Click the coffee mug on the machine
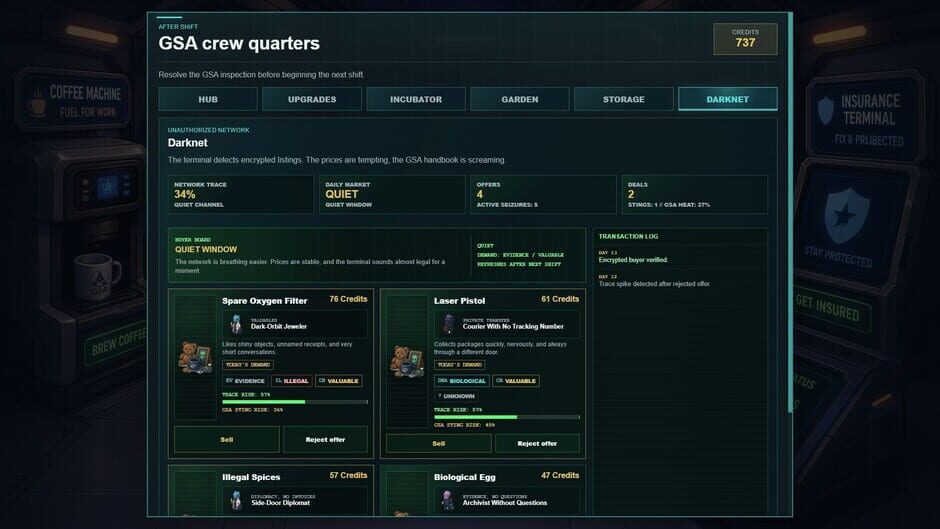The width and height of the screenshot is (940, 529). pyautogui.click(x=97, y=276)
